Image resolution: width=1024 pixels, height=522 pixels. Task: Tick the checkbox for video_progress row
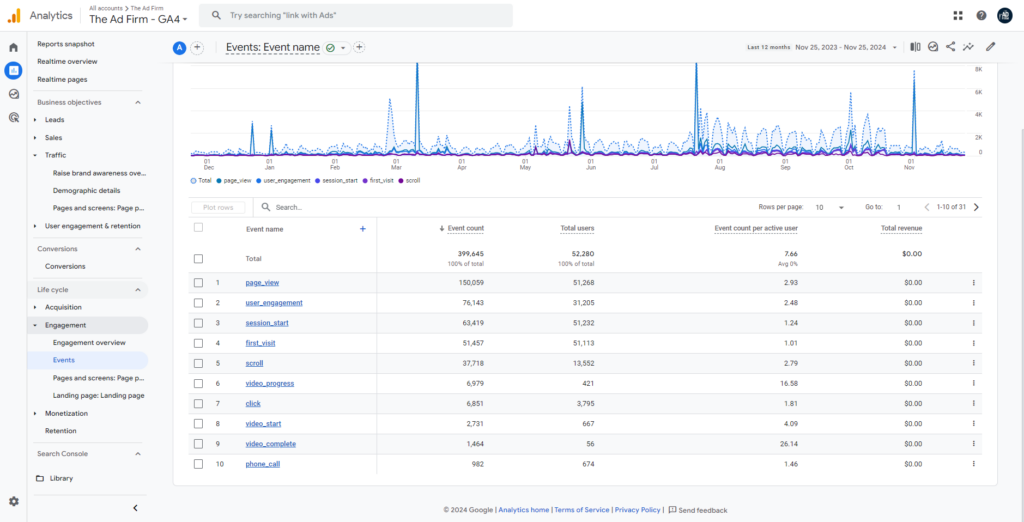point(198,384)
